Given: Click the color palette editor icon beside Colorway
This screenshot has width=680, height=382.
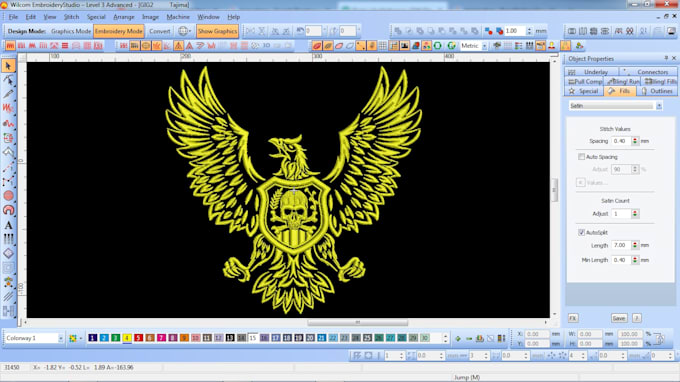Looking at the screenshot, I should tap(73, 338).
